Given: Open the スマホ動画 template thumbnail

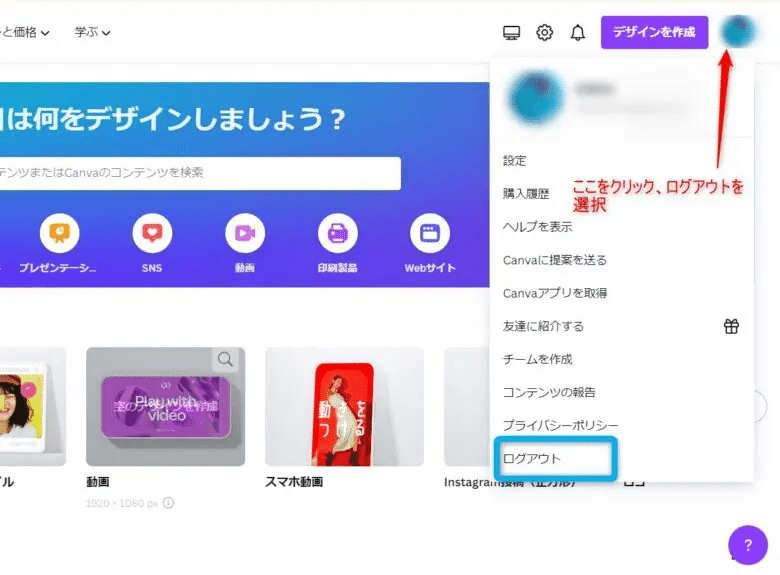Looking at the screenshot, I should tap(344, 406).
